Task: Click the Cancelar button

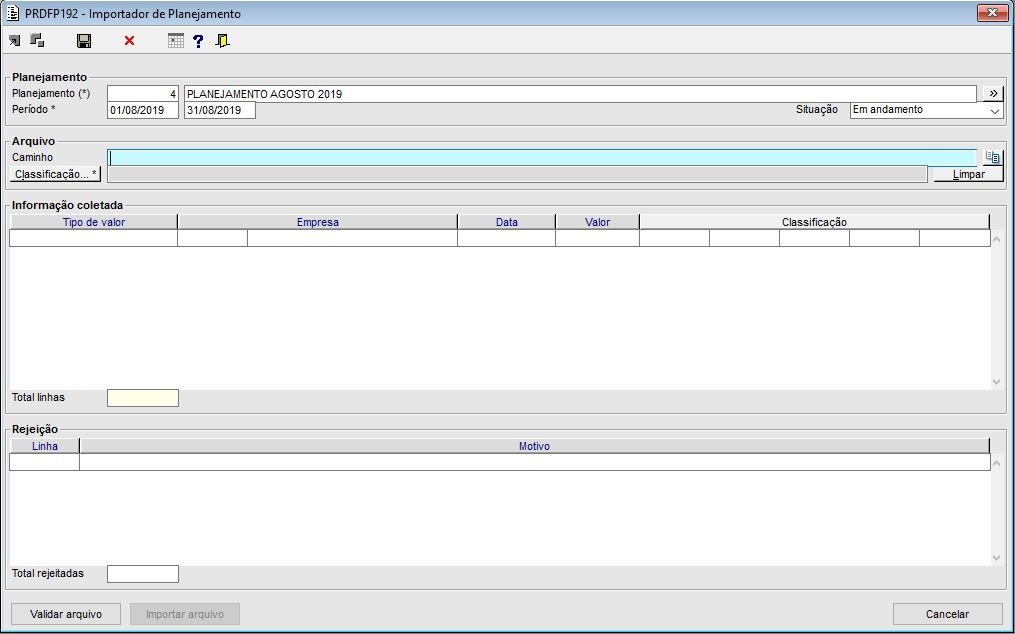Action: click(948, 614)
